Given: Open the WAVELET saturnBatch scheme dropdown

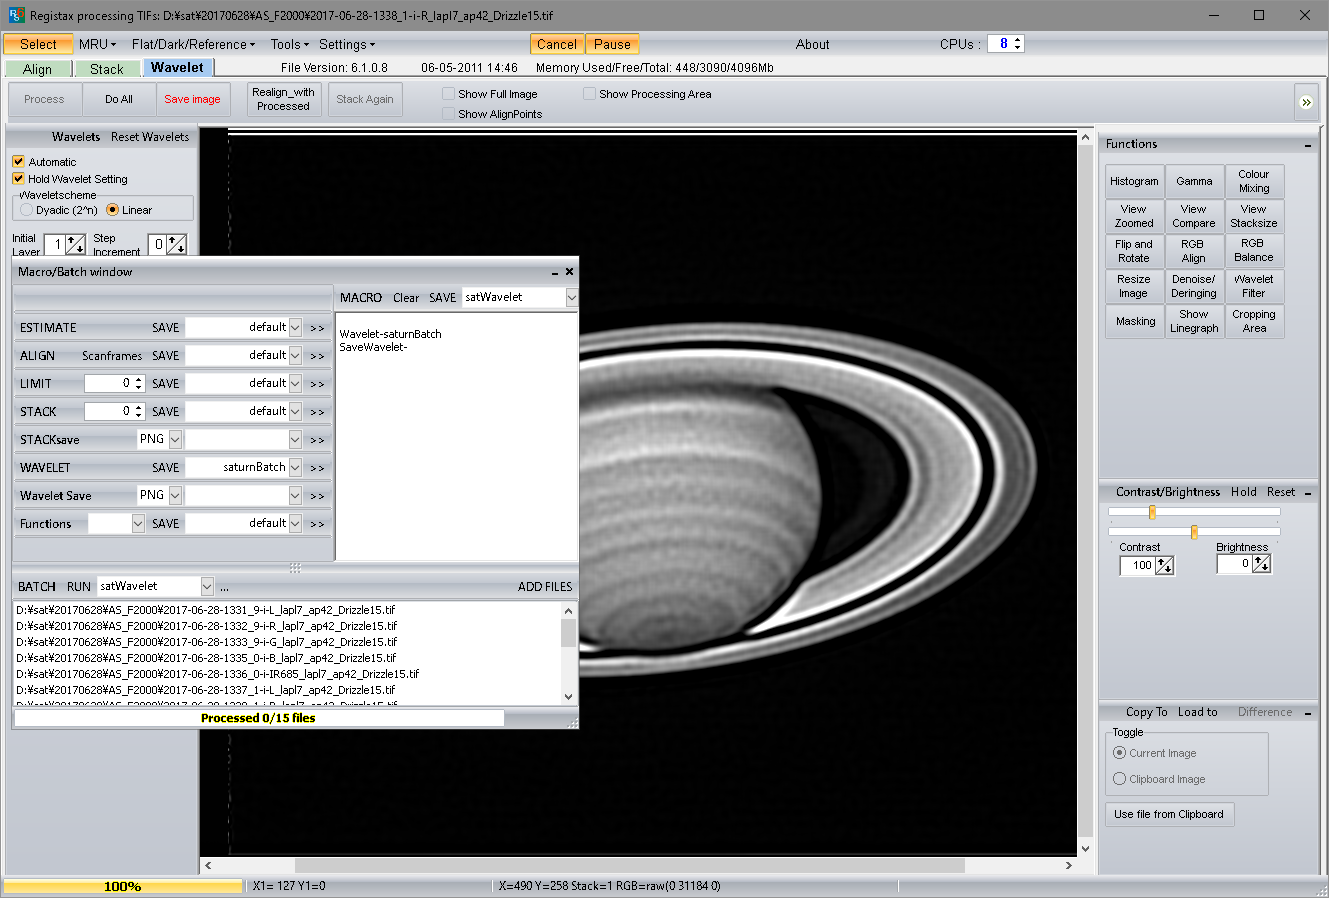Looking at the screenshot, I should [x=296, y=467].
